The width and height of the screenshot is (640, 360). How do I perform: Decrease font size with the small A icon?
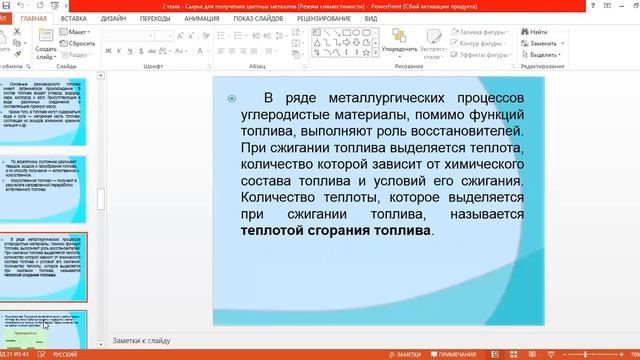tap(191, 36)
